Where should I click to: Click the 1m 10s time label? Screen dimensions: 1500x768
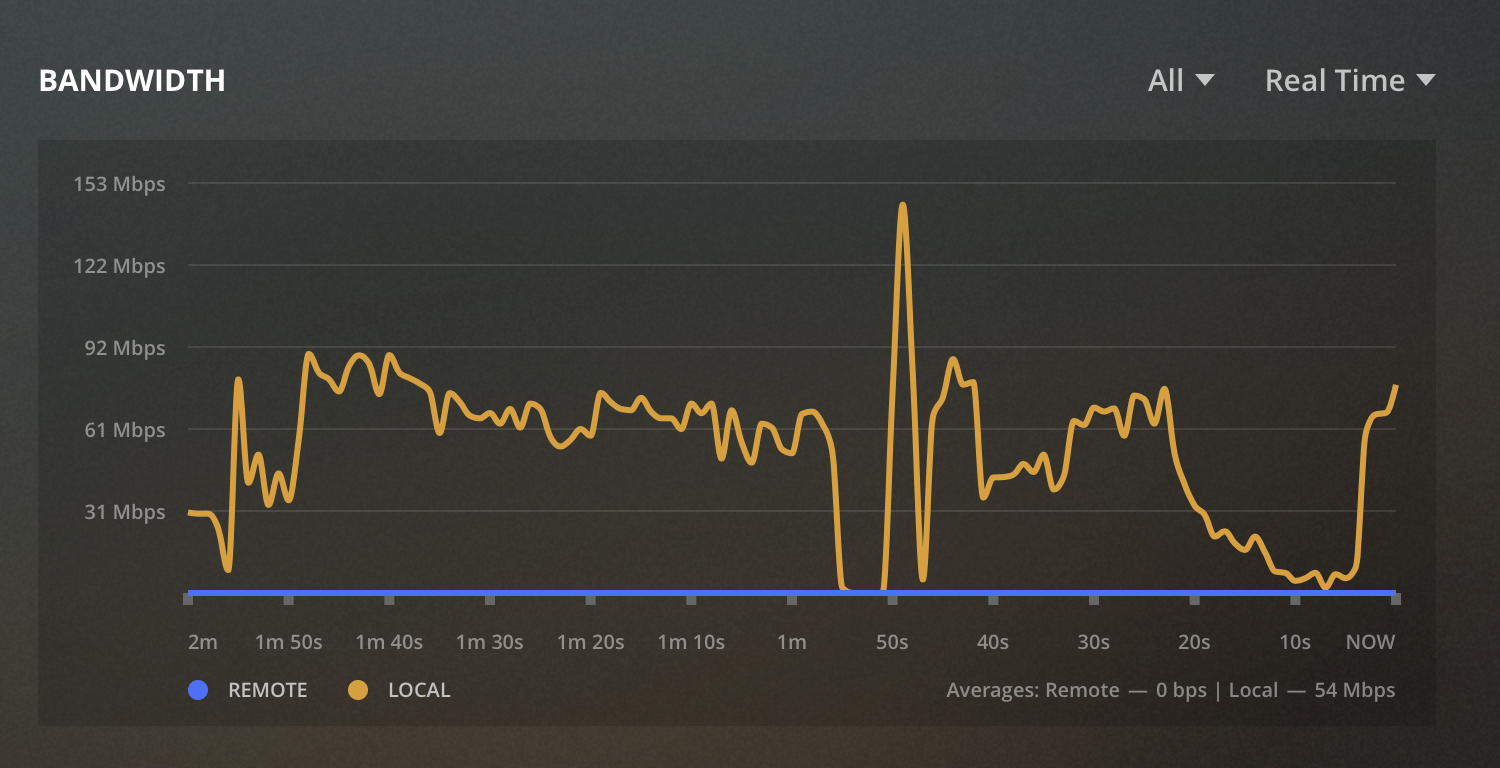coord(691,642)
